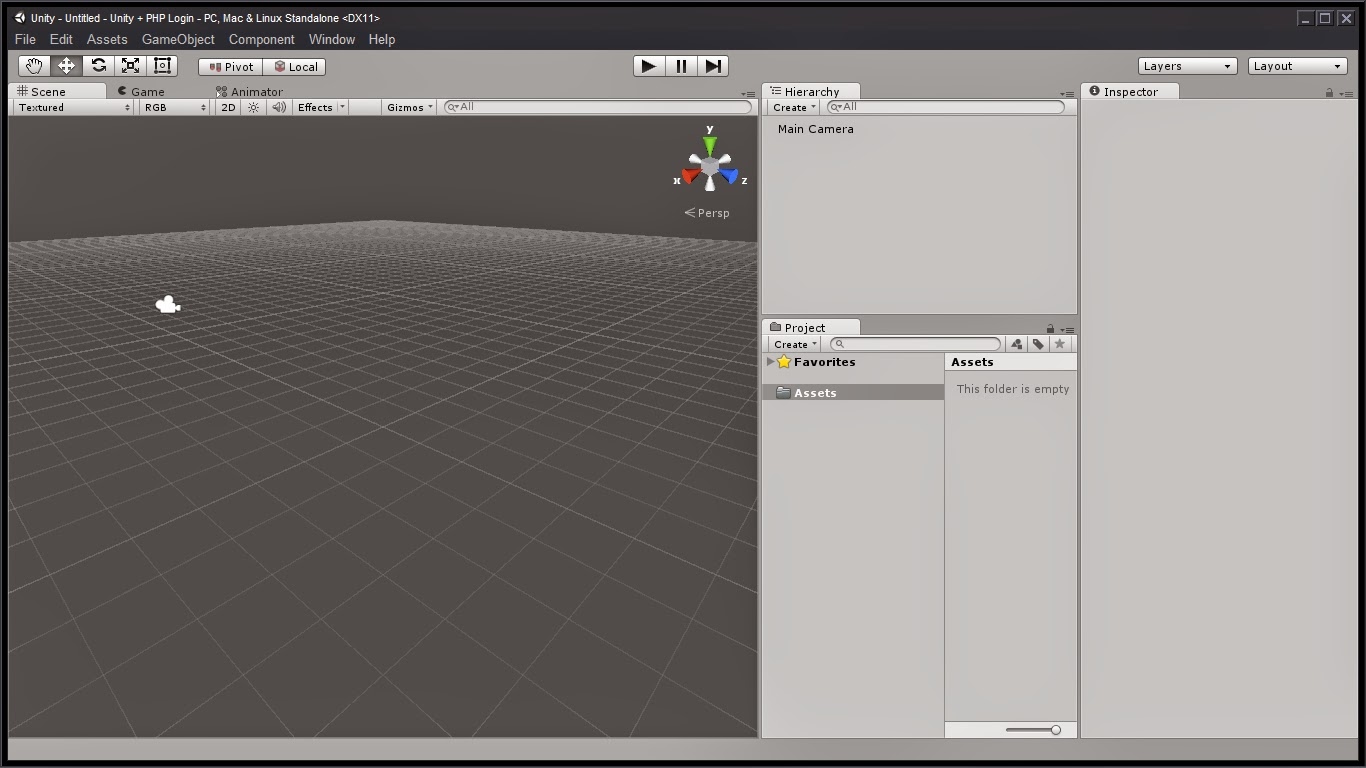Screen dimensions: 1366x768
Task: Open the Create menu in Hierarchy
Action: click(791, 107)
